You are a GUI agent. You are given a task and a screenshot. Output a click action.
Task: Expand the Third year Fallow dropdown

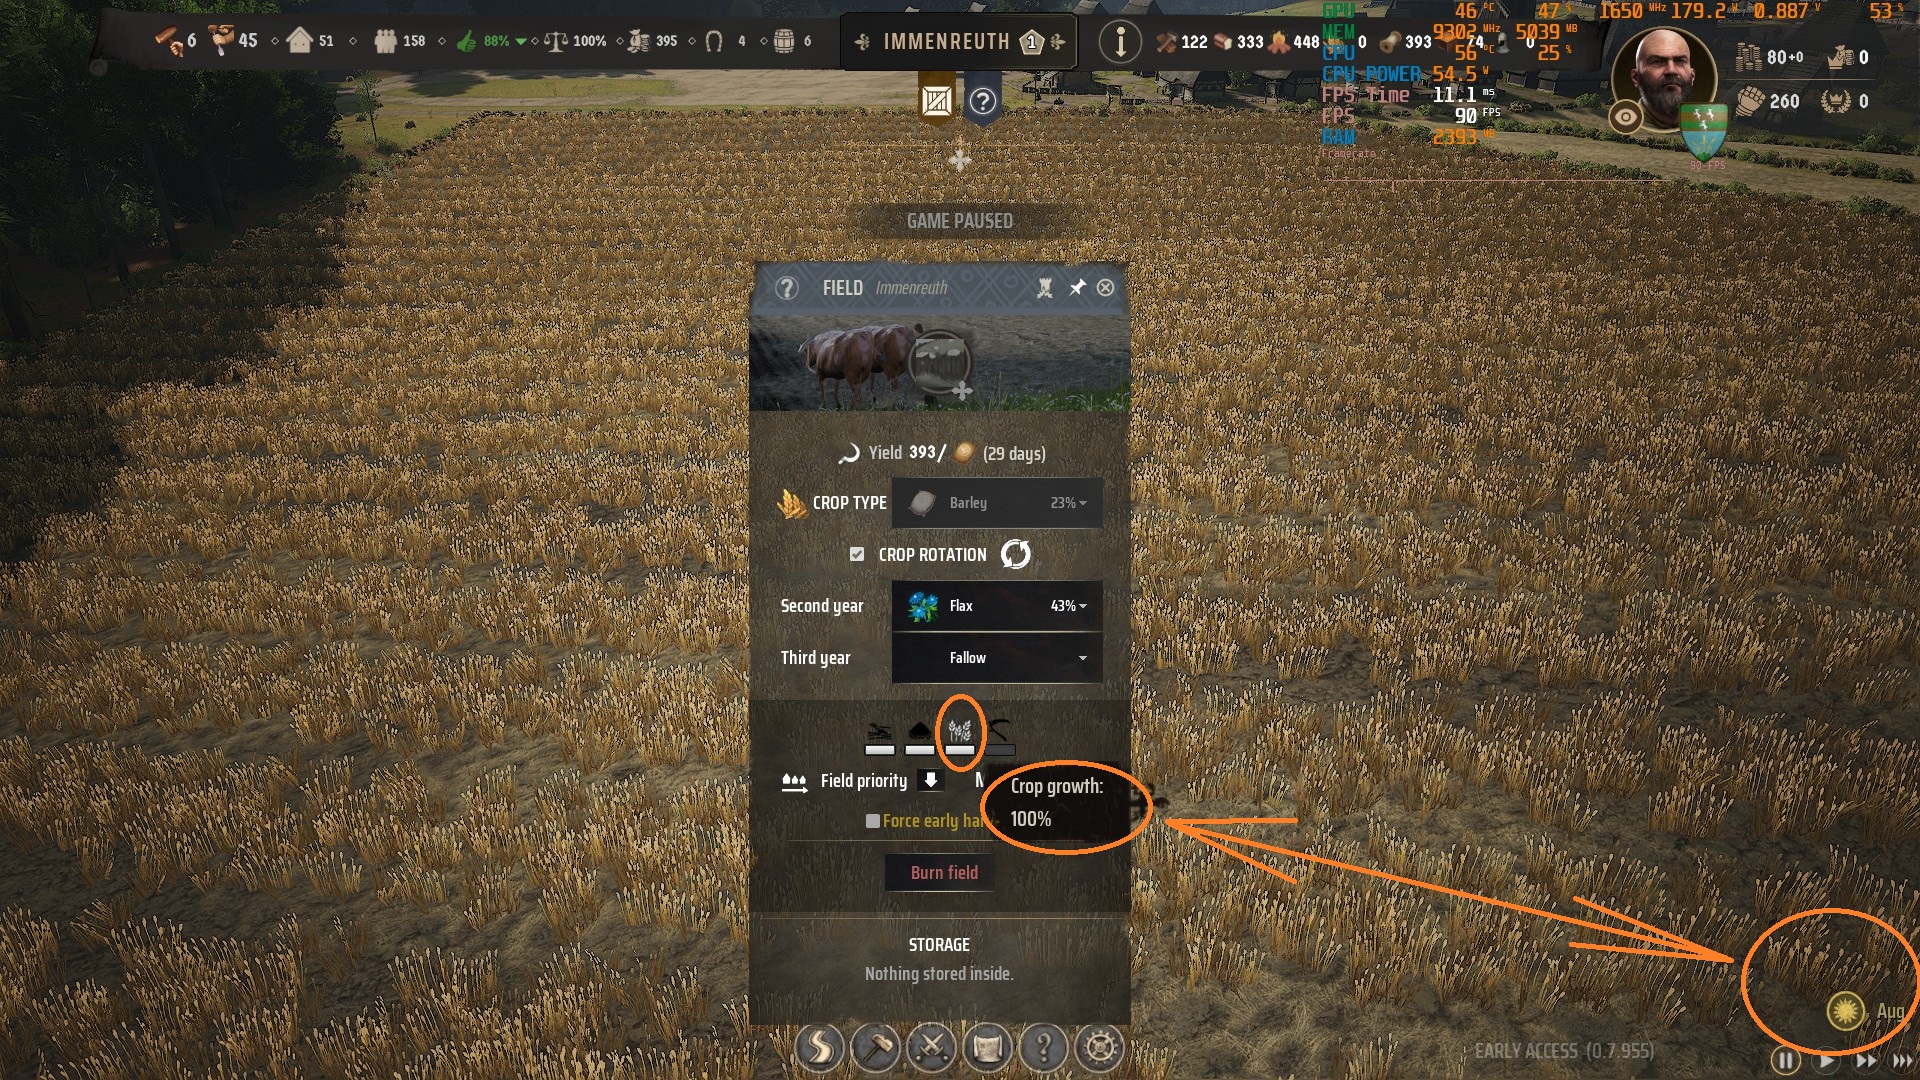pos(997,658)
